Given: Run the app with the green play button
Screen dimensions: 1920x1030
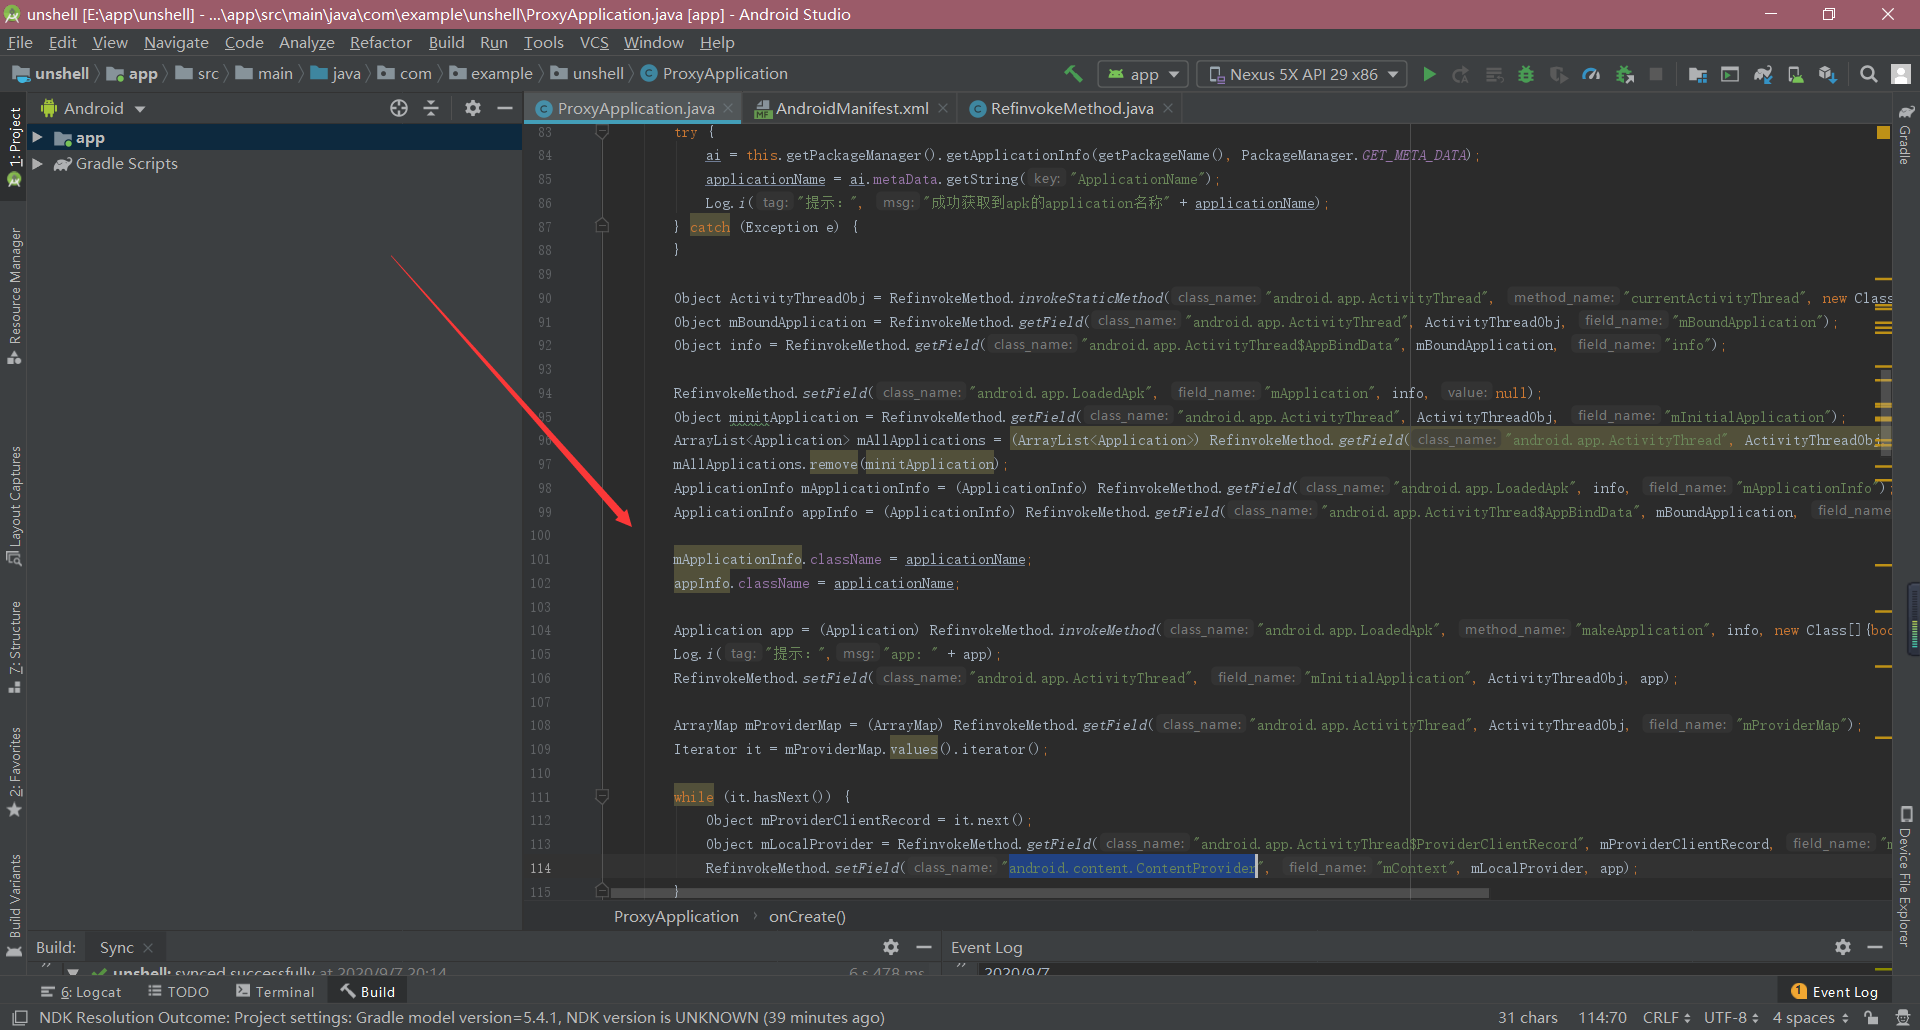Looking at the screenshot, I should pyautogui.click(x=1429, y=74).
